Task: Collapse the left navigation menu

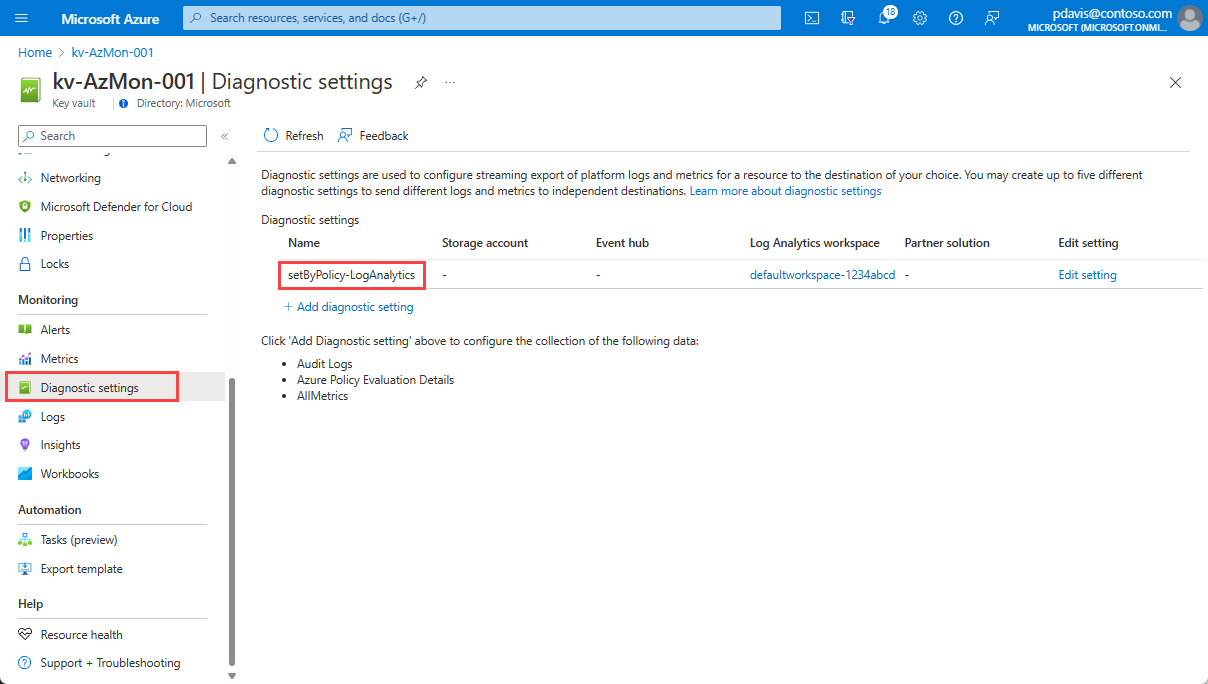Action: click(224, 136)
